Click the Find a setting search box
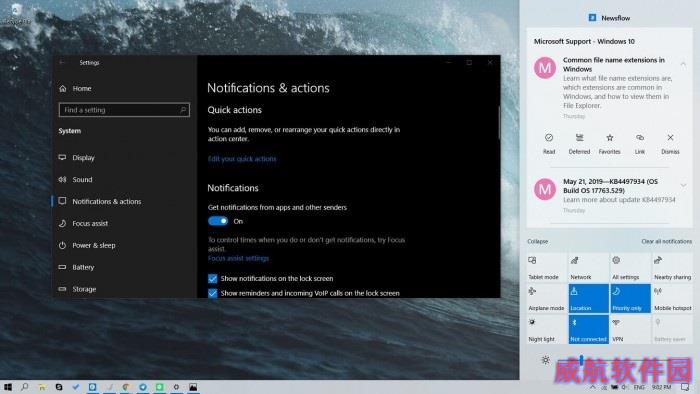Image resolution: width=700 pixels, height=394 pixels. pyautogui.click(x=124, y=110)
